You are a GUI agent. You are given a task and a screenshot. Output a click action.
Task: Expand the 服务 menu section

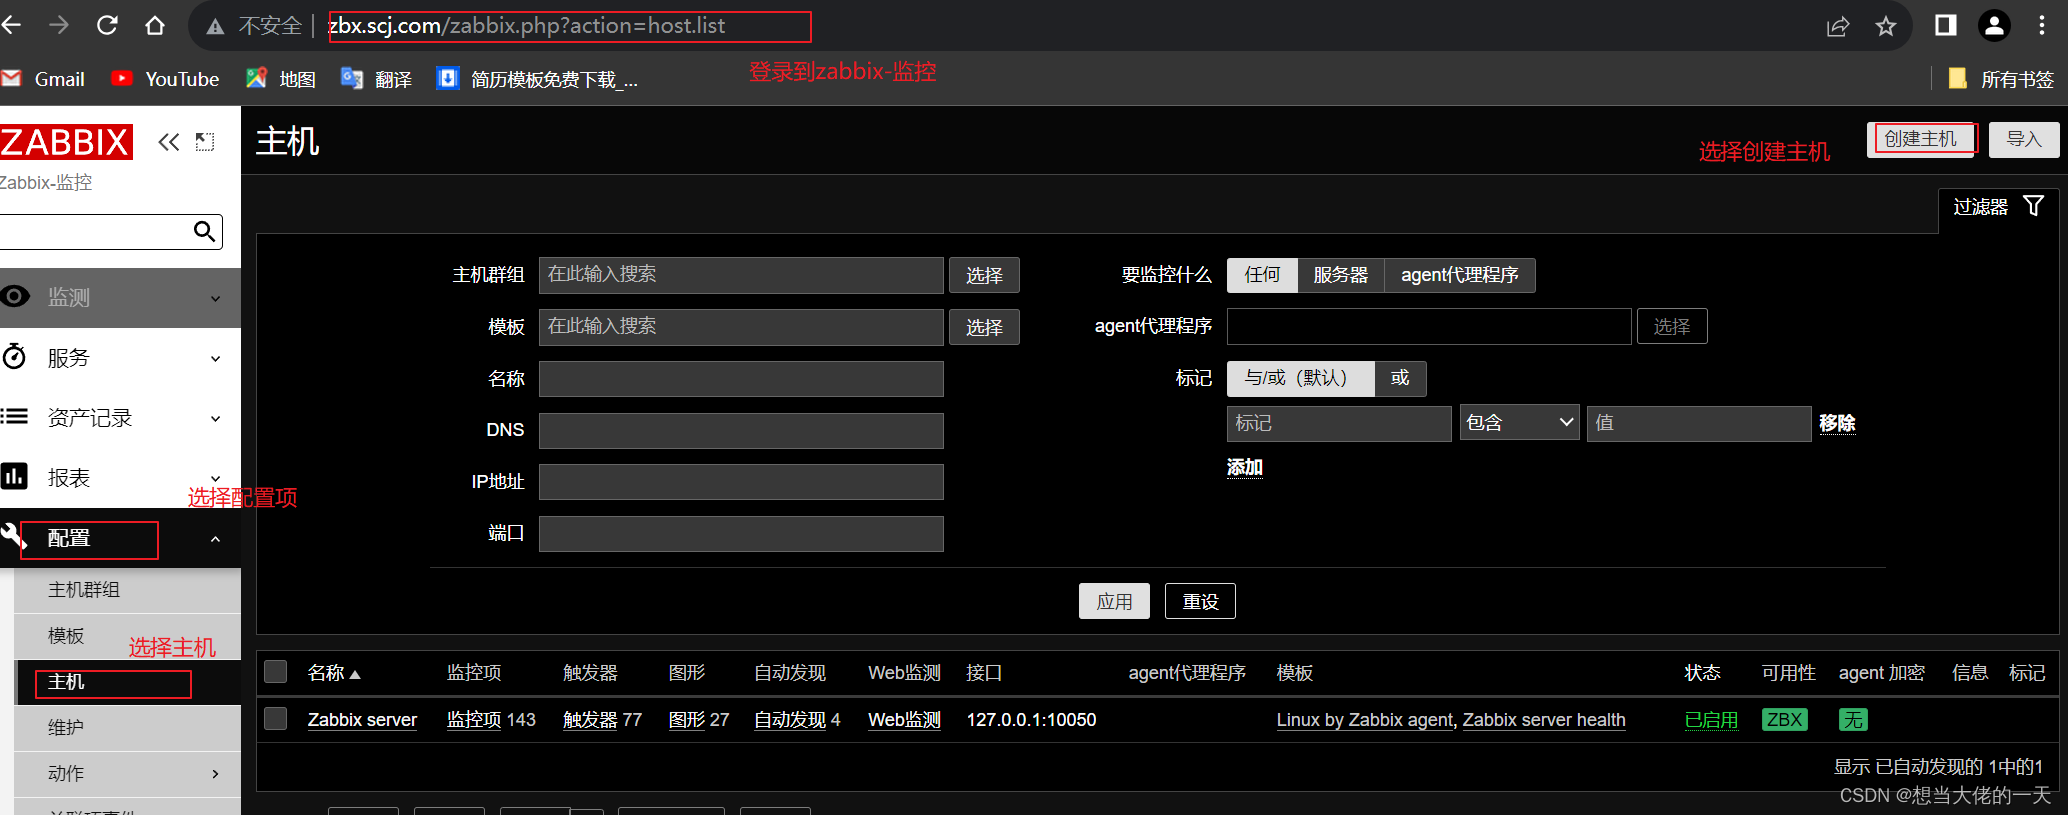[120, 357]
